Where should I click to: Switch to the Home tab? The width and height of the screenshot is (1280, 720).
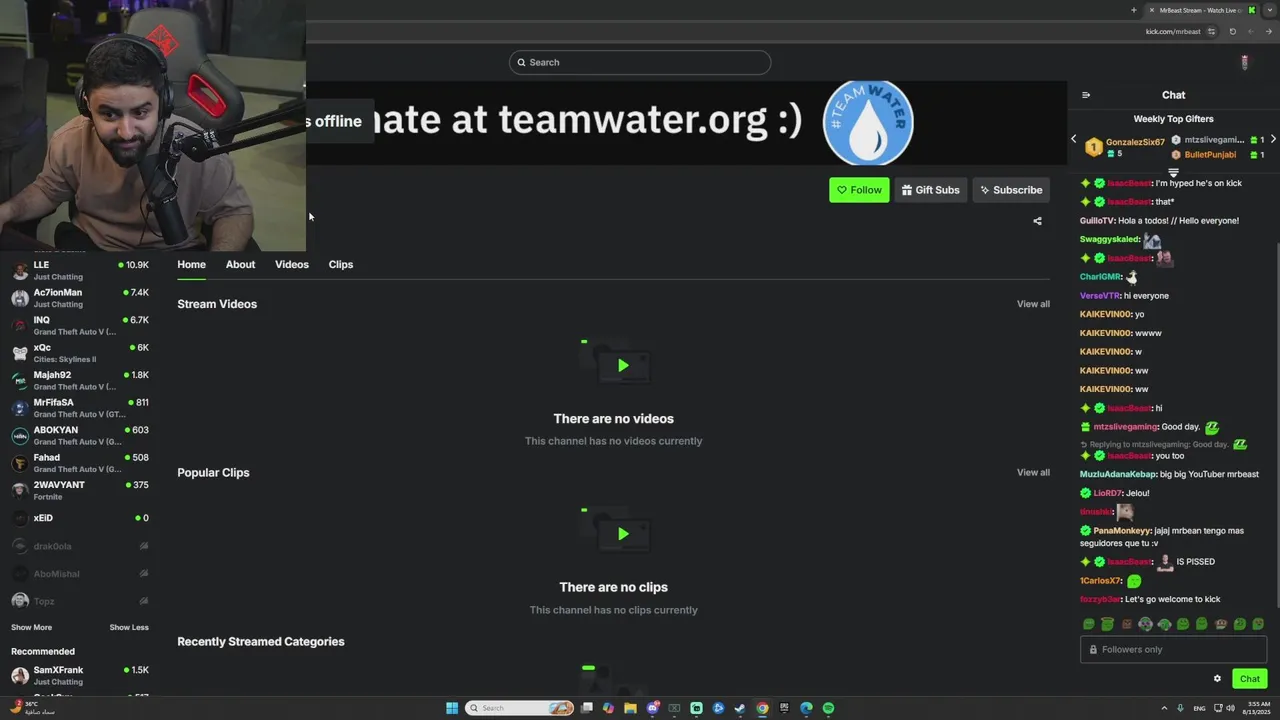point(191,264)
